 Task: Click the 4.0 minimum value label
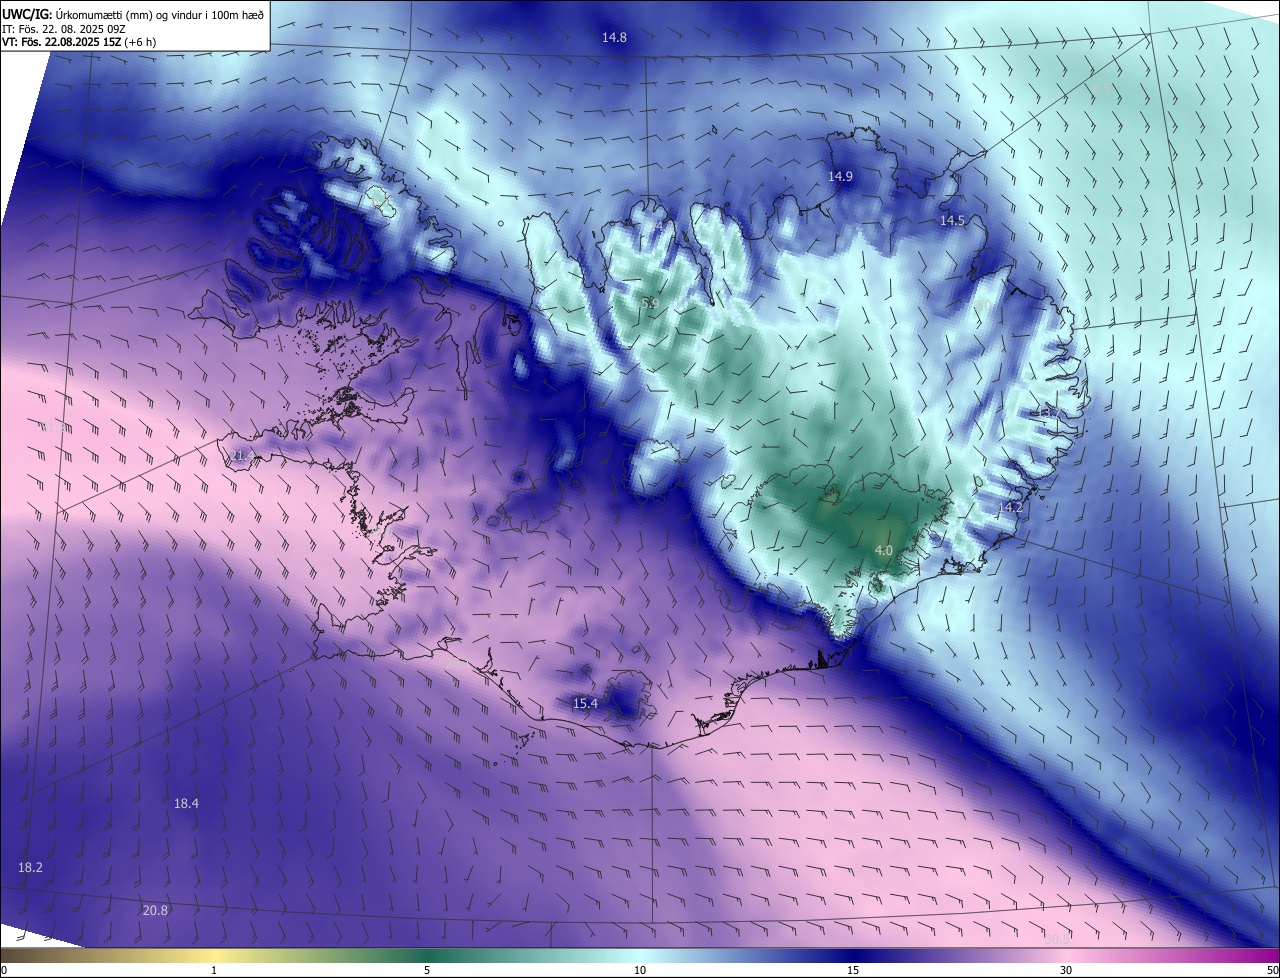884,551
